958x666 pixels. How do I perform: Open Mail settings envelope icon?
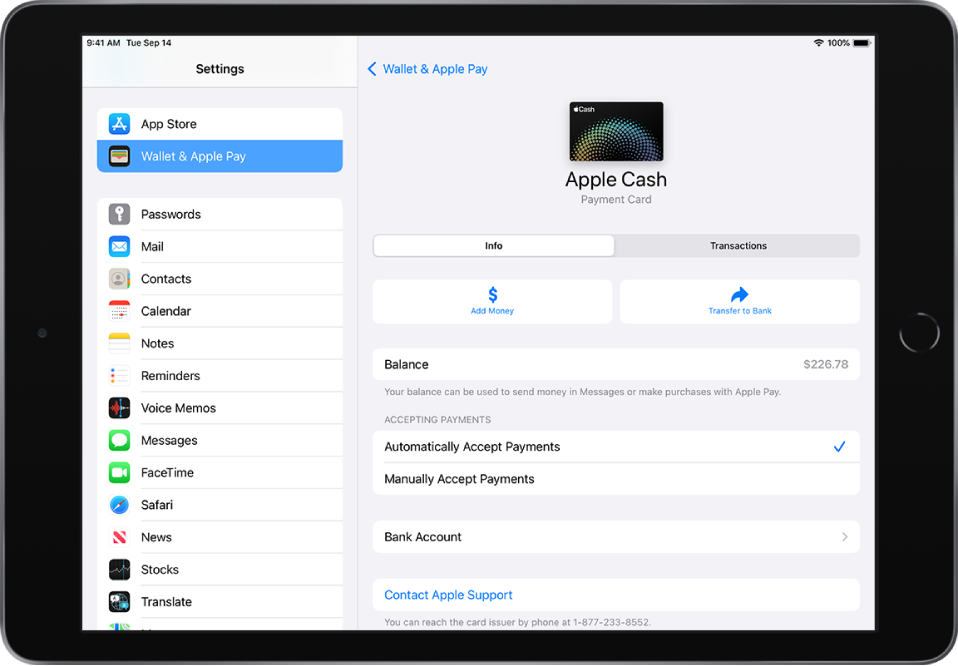pos(119,247)
